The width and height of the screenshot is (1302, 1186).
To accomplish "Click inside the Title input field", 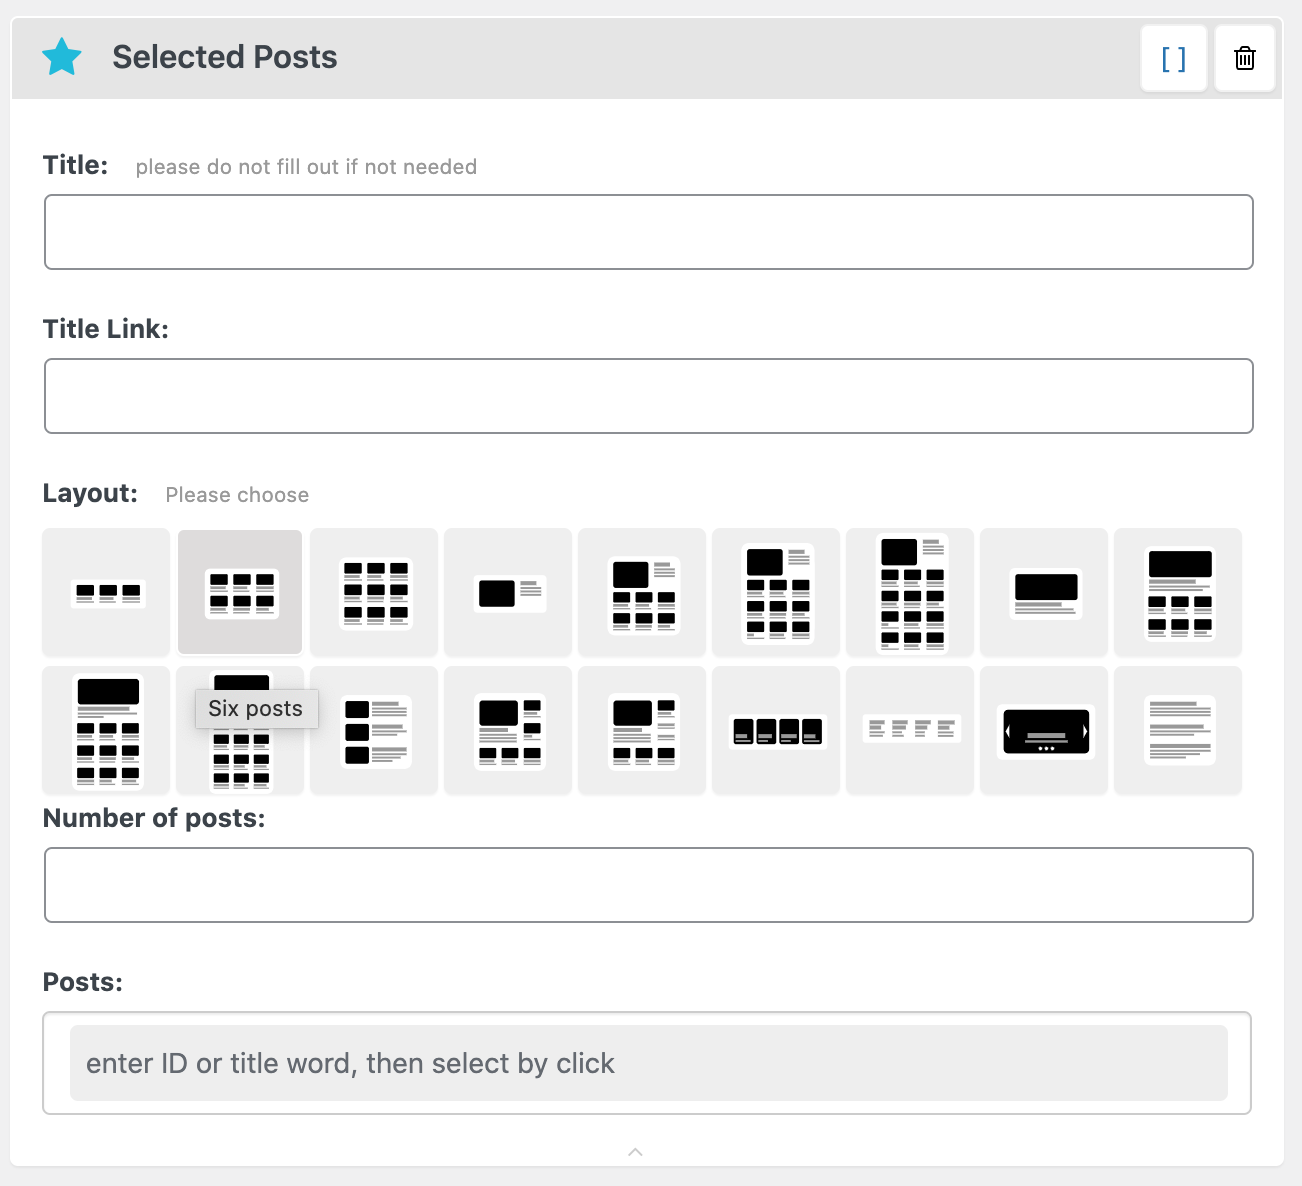I will click(648, 232).
